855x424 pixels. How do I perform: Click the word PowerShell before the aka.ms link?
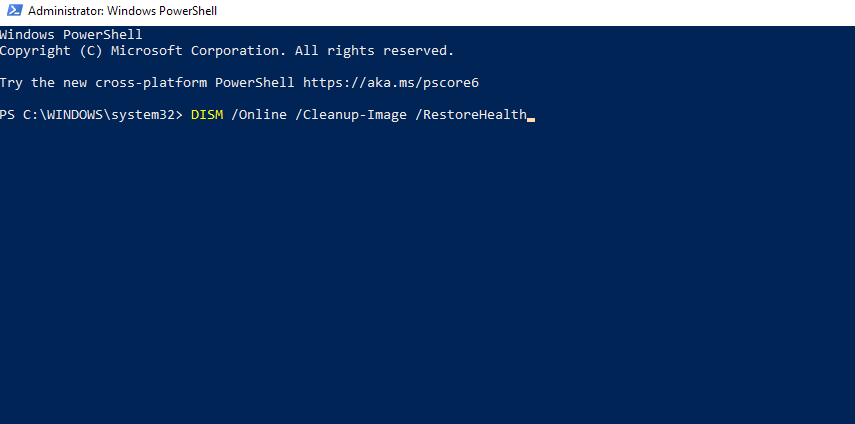[x=255, y=83]
